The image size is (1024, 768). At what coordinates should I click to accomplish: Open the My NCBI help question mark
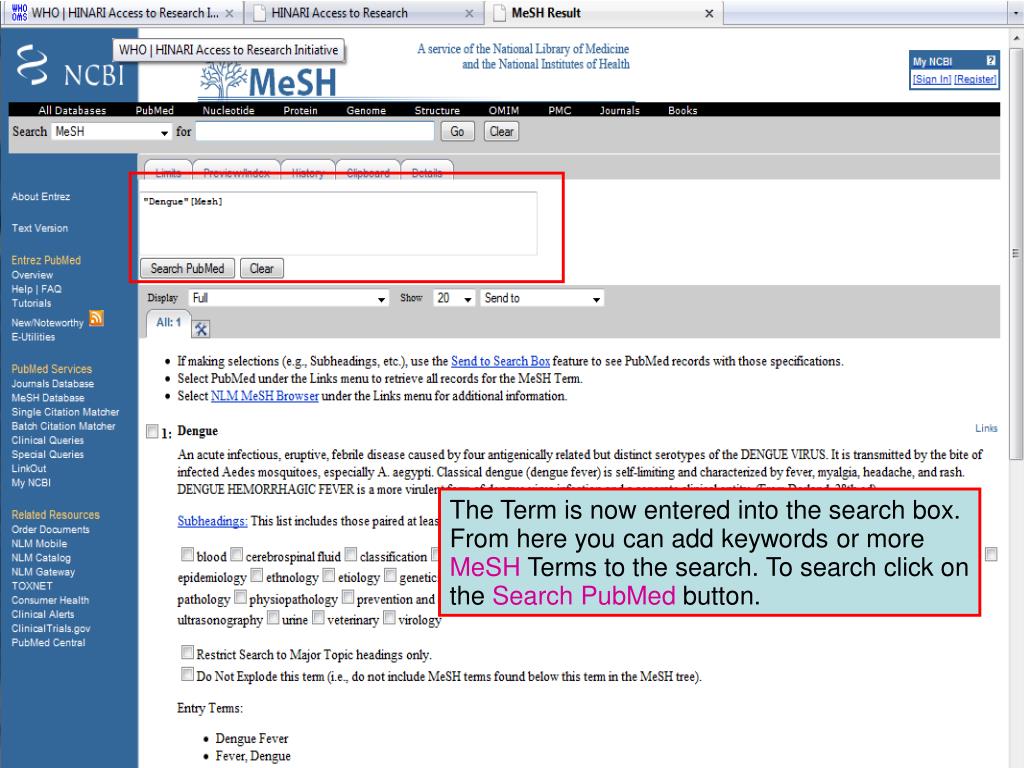990,61
